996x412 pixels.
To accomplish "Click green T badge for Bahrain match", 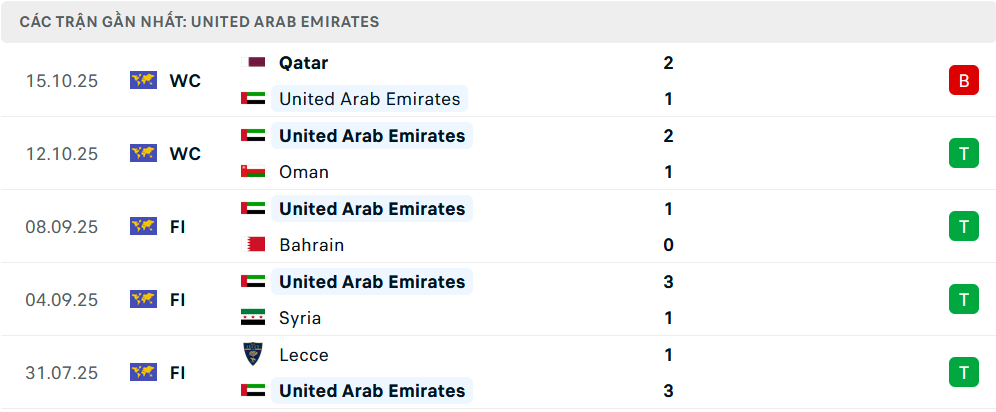I will (963, 226).
